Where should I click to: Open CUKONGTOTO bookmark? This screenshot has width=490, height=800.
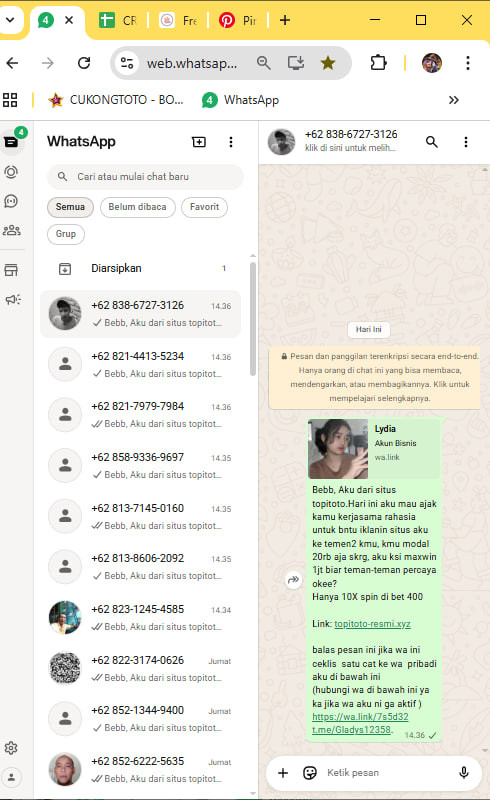(x=115, y=99)
